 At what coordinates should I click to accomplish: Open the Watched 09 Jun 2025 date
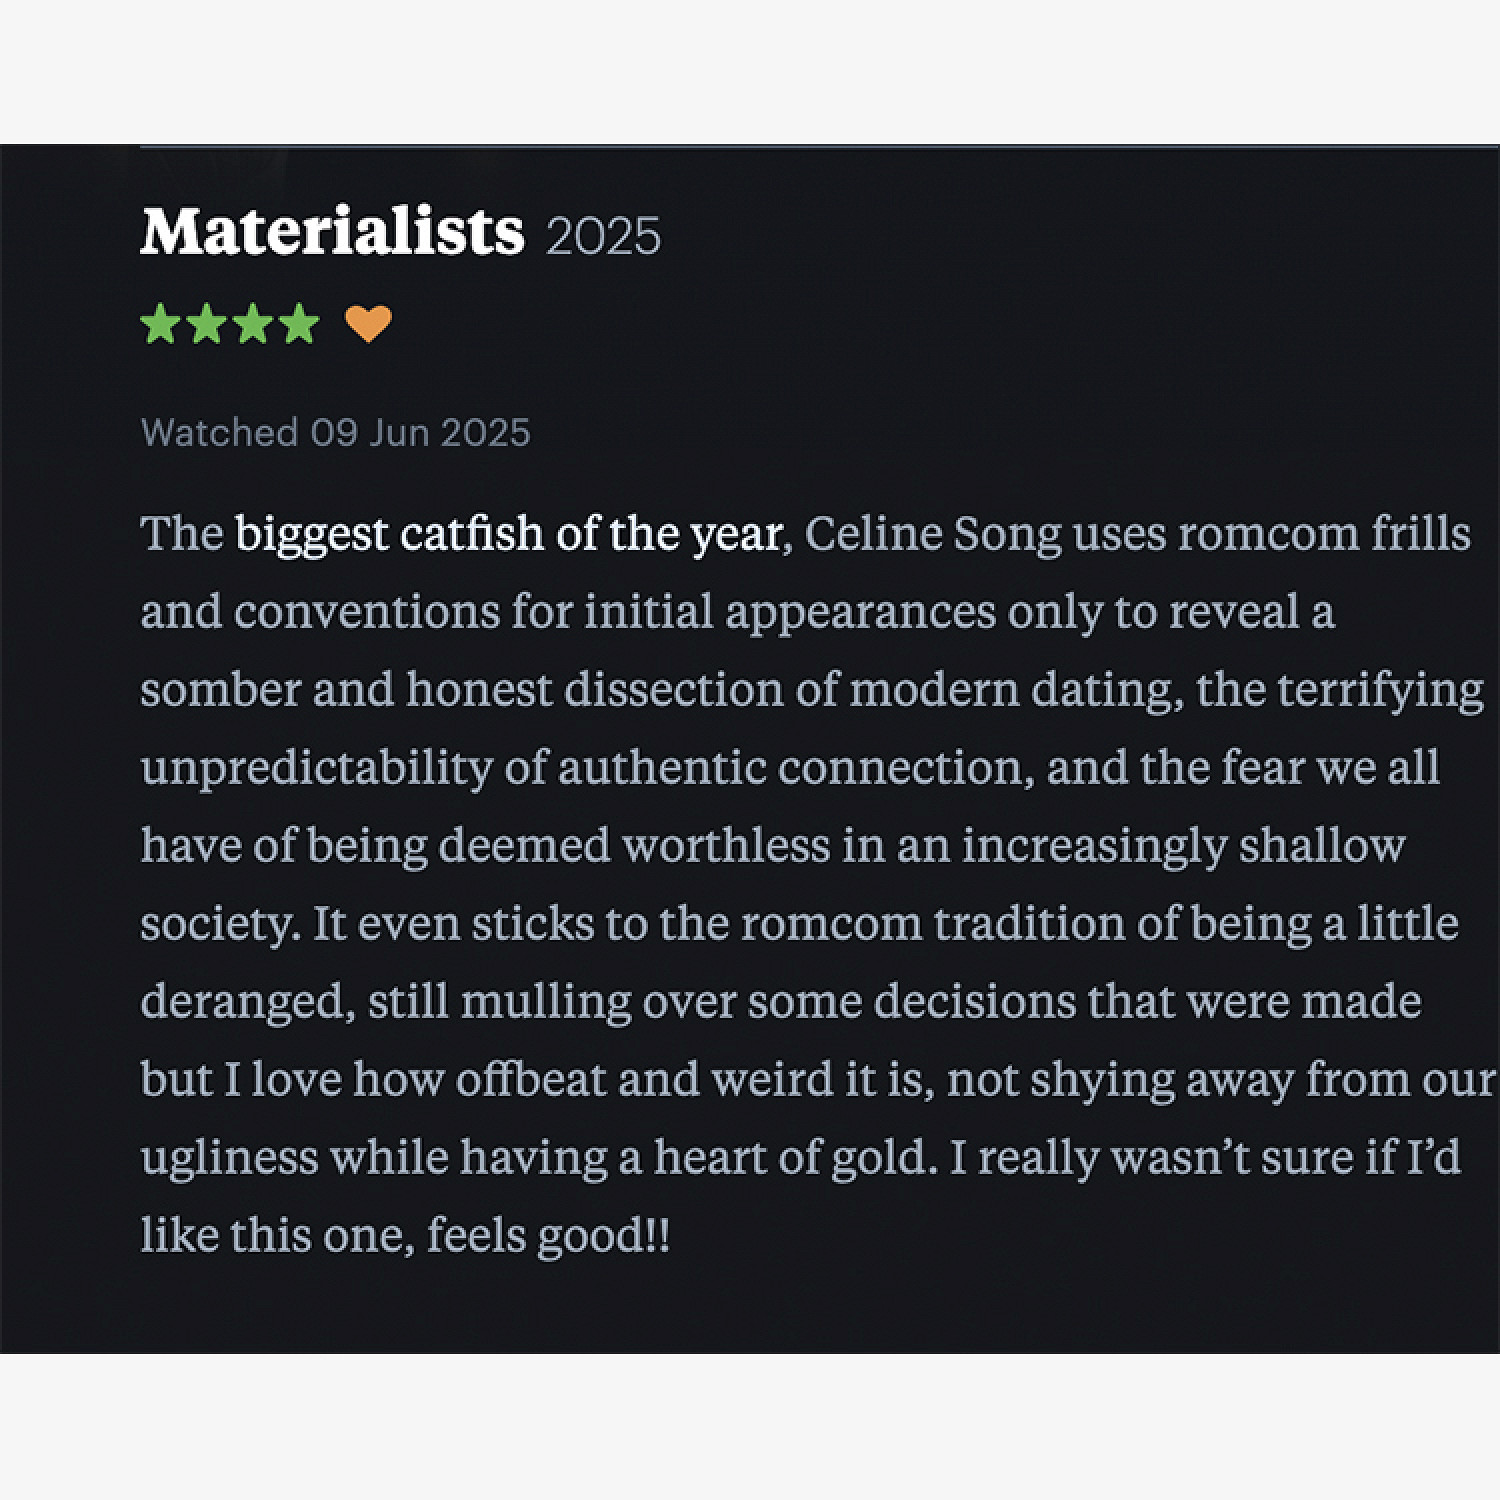[x=336, y=433]
